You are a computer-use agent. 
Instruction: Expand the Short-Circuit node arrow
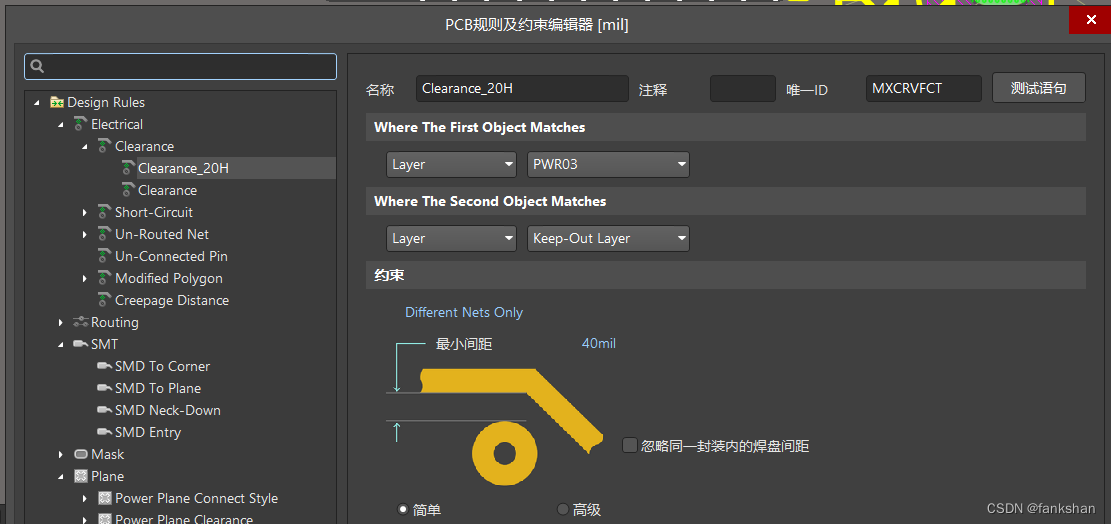[84, 212]
